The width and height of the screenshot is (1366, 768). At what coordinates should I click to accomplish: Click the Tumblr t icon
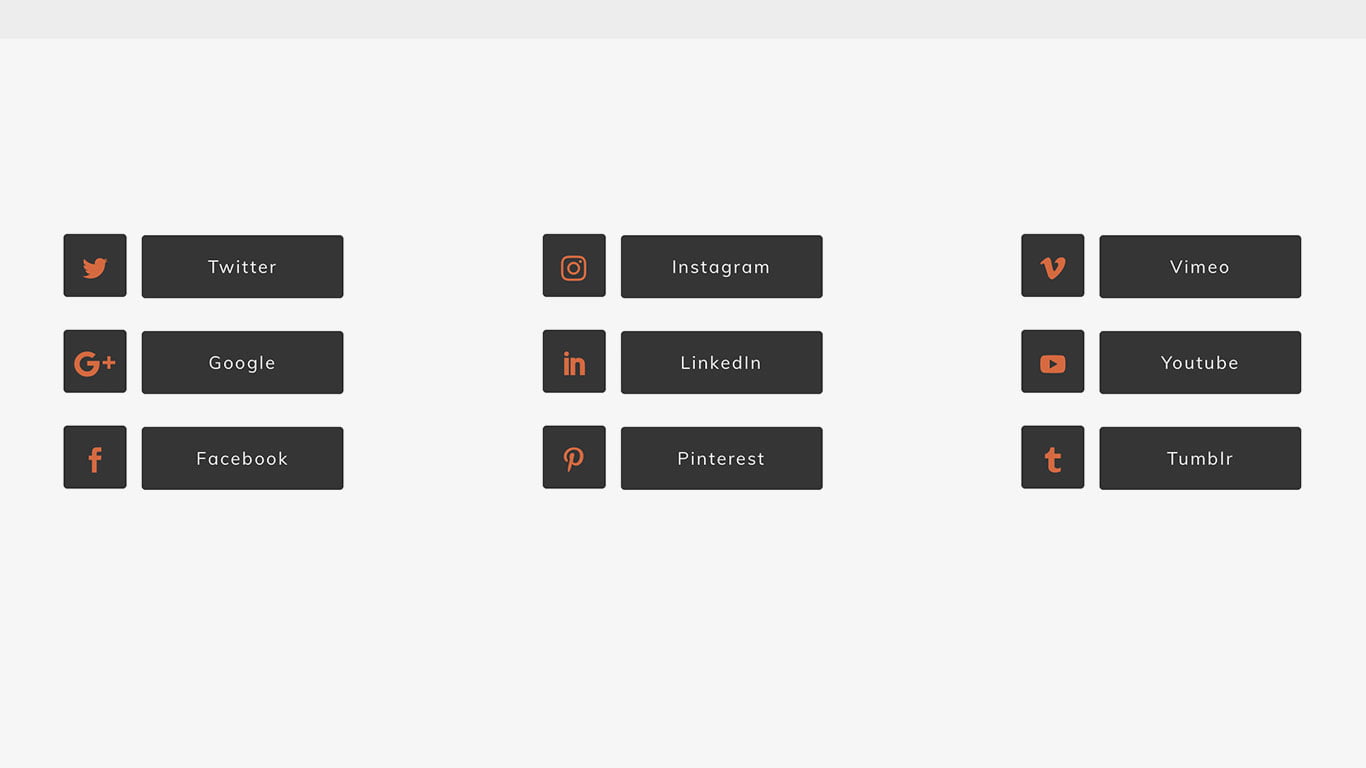click(x=1053, y=459)
